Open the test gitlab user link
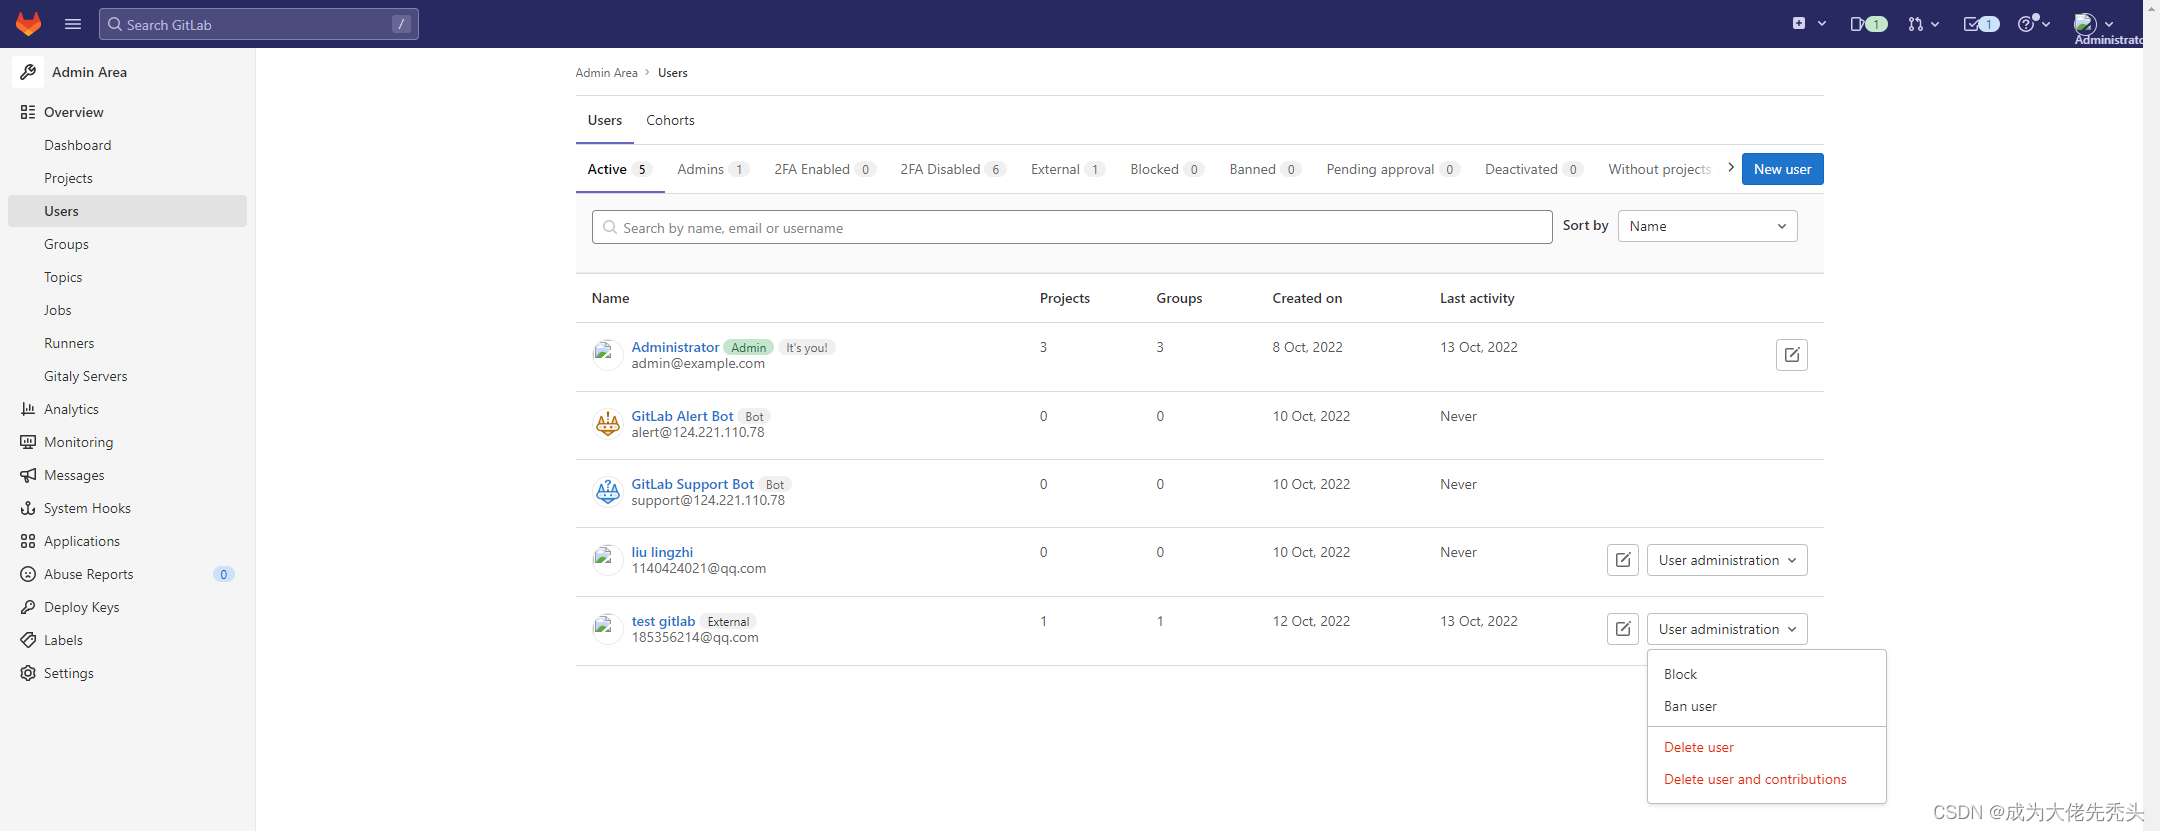The height and width of the screenshot is (831, 2160). (663, 621)
